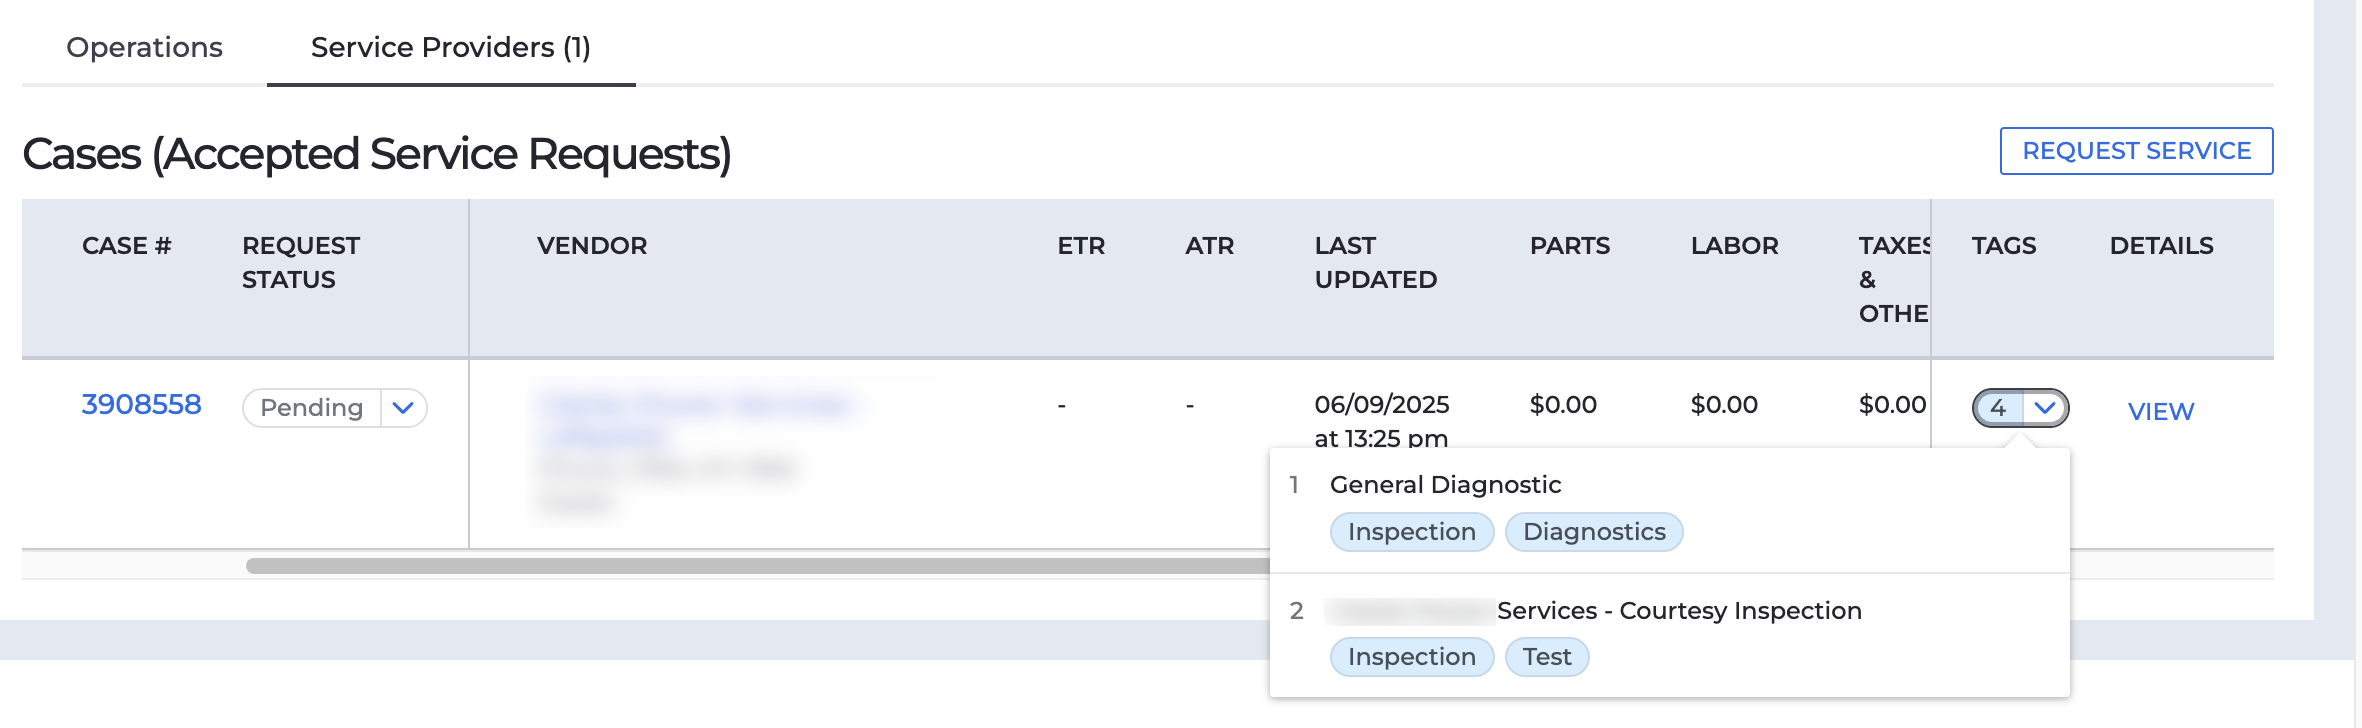2362x728 pixels.
Task: Click the VENDOR column header
Action: click(x=591, y=245)
